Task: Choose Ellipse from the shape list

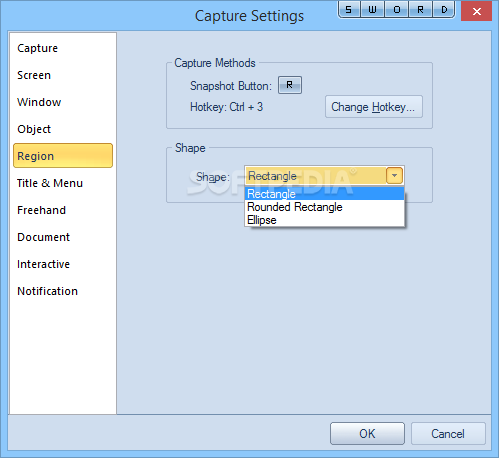Action: (324, 220)
